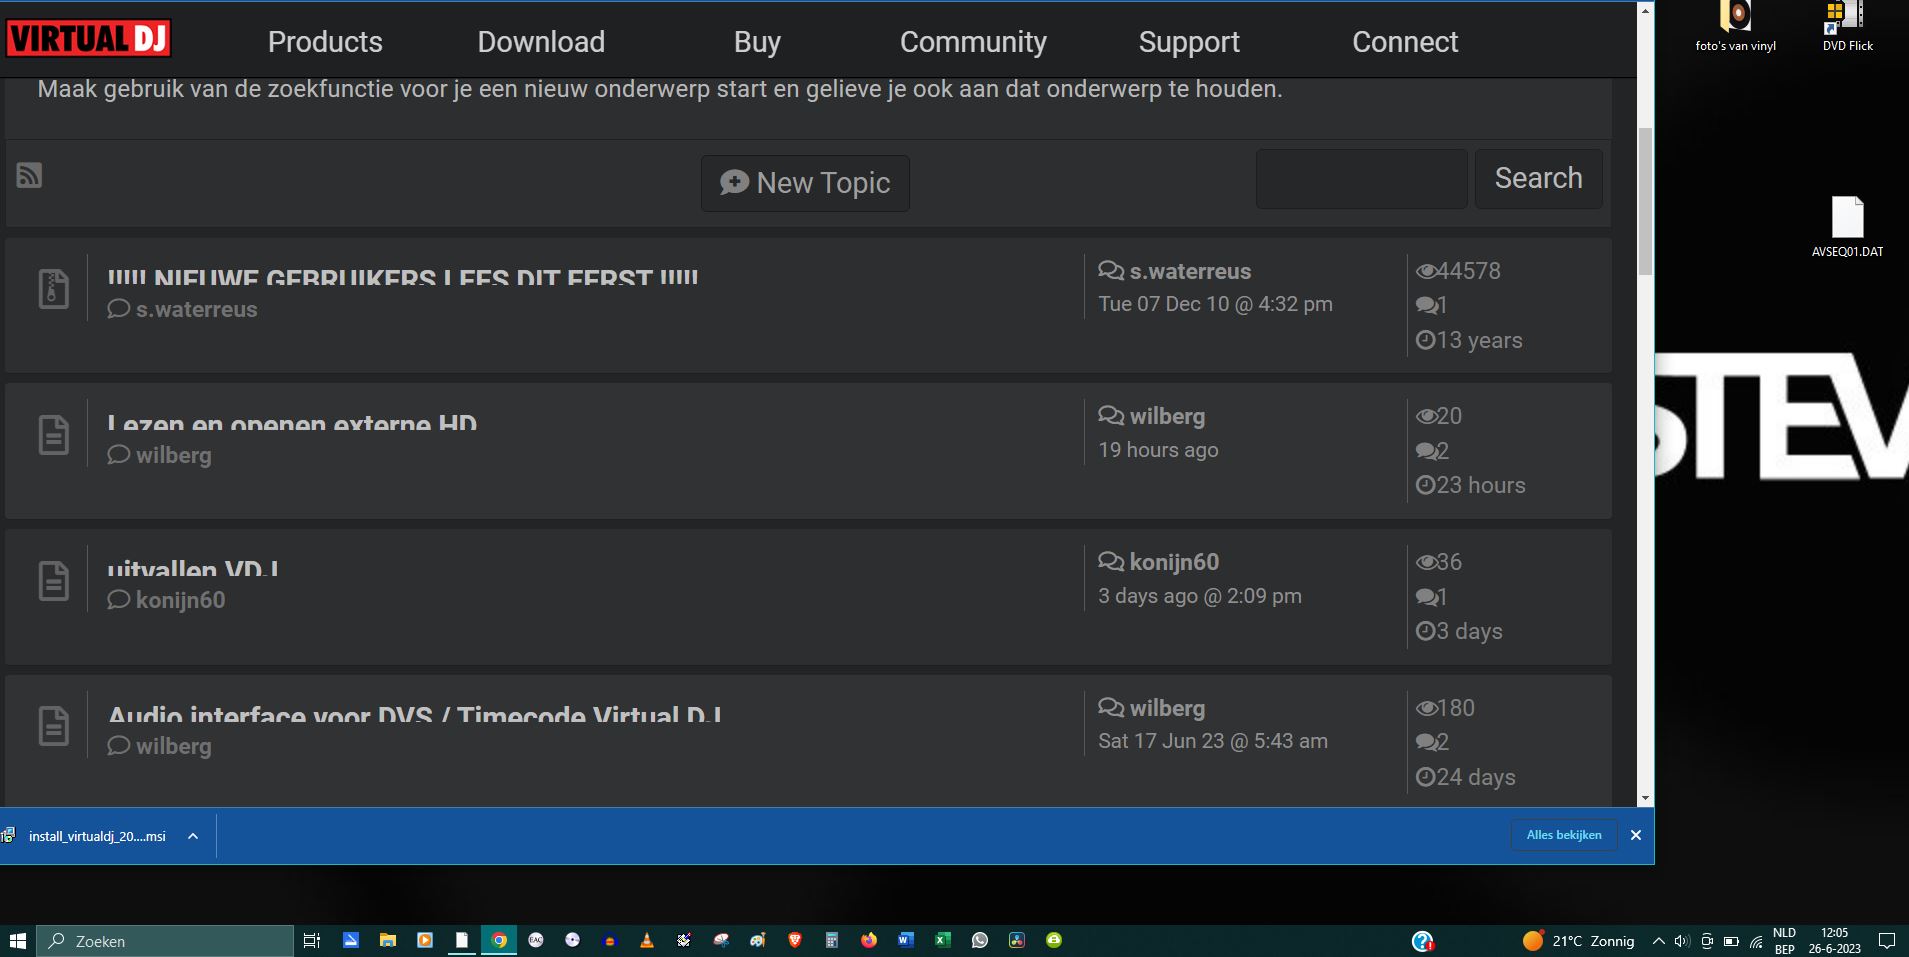
Task: Open the Windows Start menu
Action: [x=17, y=941]
